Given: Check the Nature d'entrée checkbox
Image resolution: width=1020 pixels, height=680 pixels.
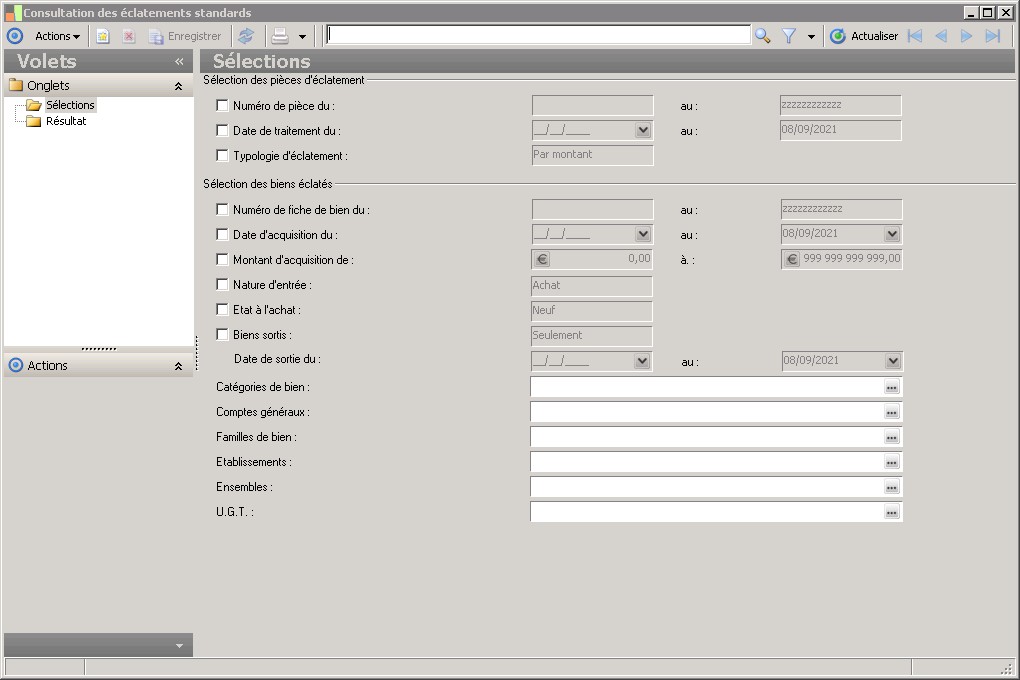Looking at the screenshot, I should [x=222, y=284].
